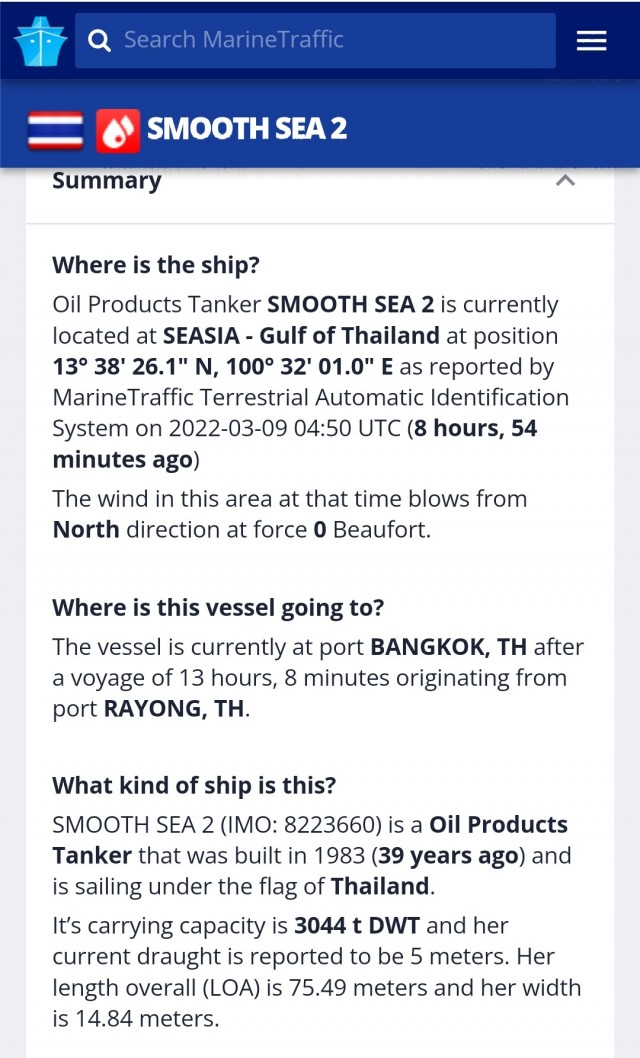Image resolution: width=640 pixels, height=1058 pixels.
Task: Click the MarineTraffic ship logo
Action: [x=40, y=40]
